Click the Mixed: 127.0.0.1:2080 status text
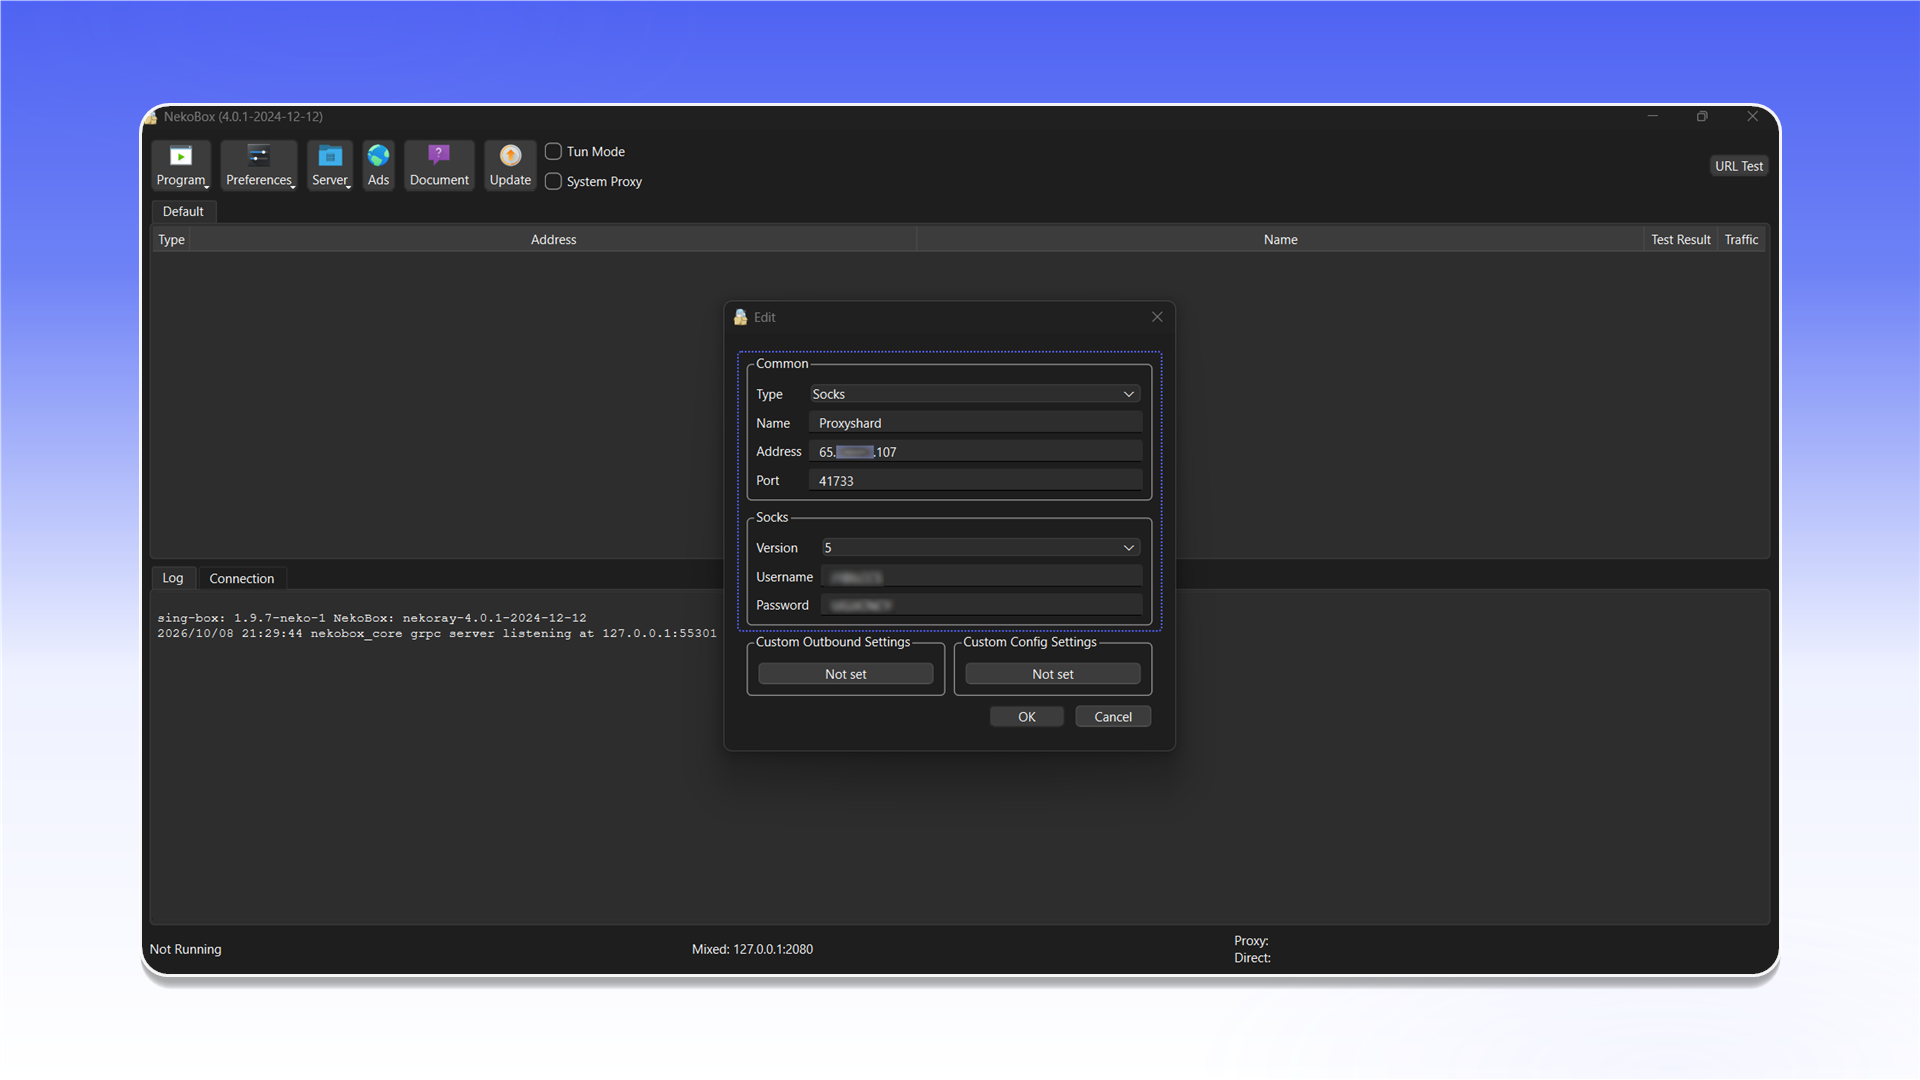Screen dimensions: 1920x1080 tap(752, 949)
